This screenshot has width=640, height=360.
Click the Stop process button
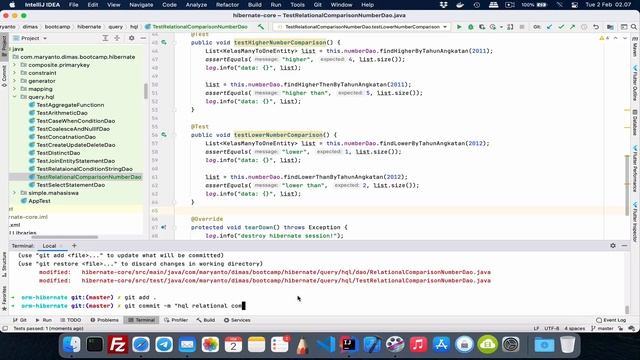(522, 27)
